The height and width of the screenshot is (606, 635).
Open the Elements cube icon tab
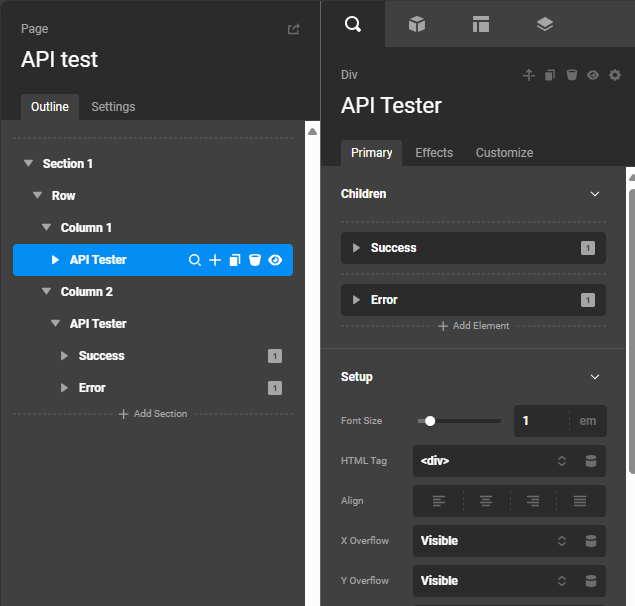pyautogui.click(x=417, y=24)
